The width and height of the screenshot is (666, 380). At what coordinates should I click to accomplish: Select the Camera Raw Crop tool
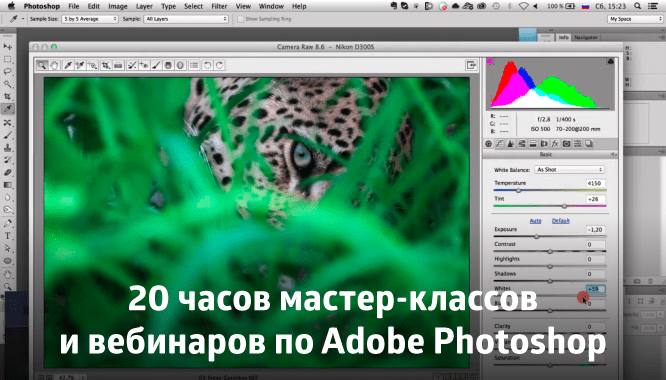click(106, 65)
